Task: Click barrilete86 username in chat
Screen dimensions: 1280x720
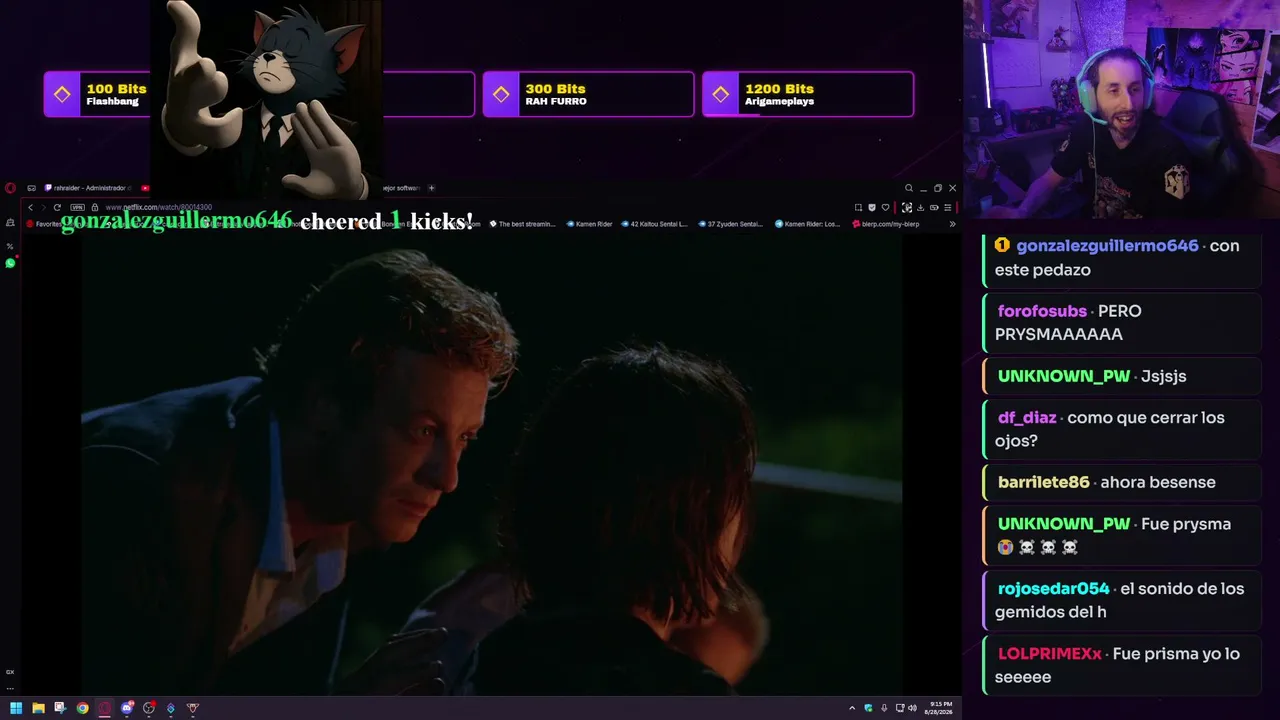Action: tap(1043, 482)
